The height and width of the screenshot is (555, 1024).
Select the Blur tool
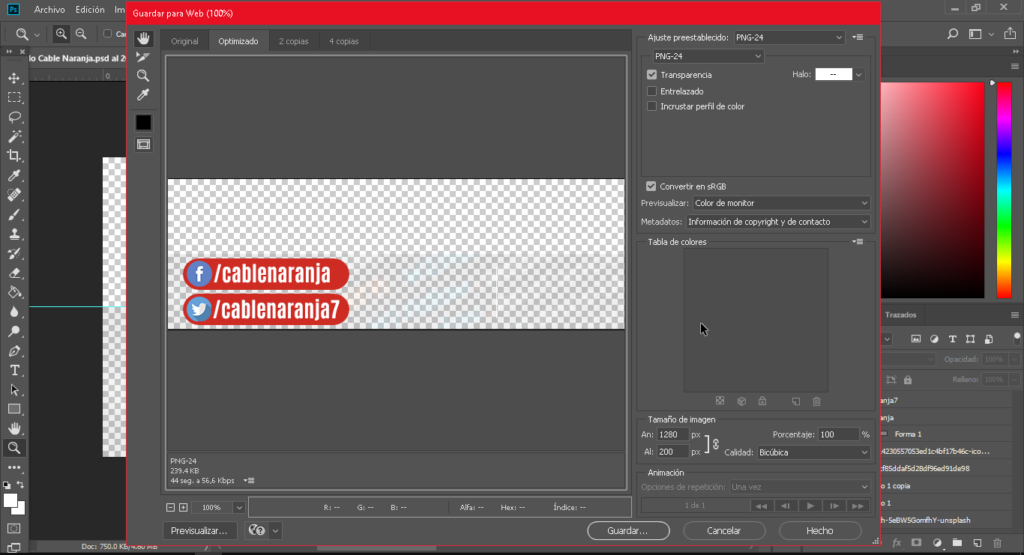(x=14, y=312)
